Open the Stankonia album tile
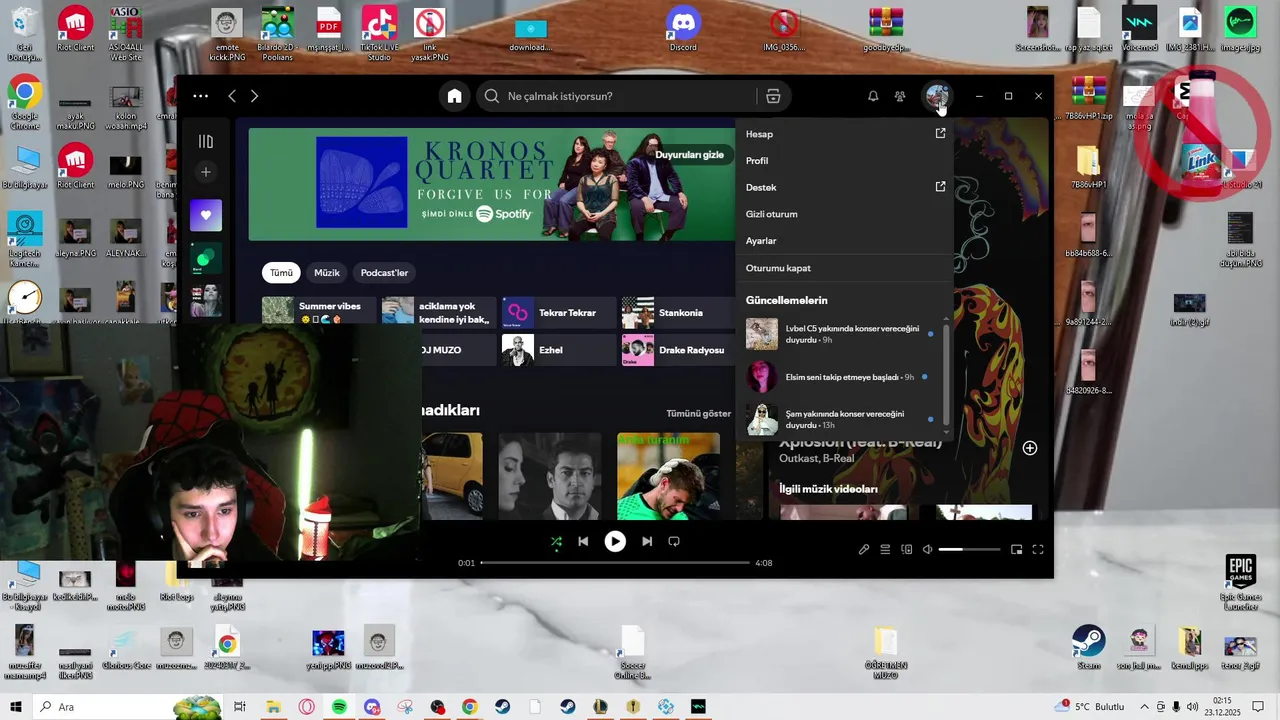Image resolution: width=1280 pixels, height=720 pixels. 679,313
